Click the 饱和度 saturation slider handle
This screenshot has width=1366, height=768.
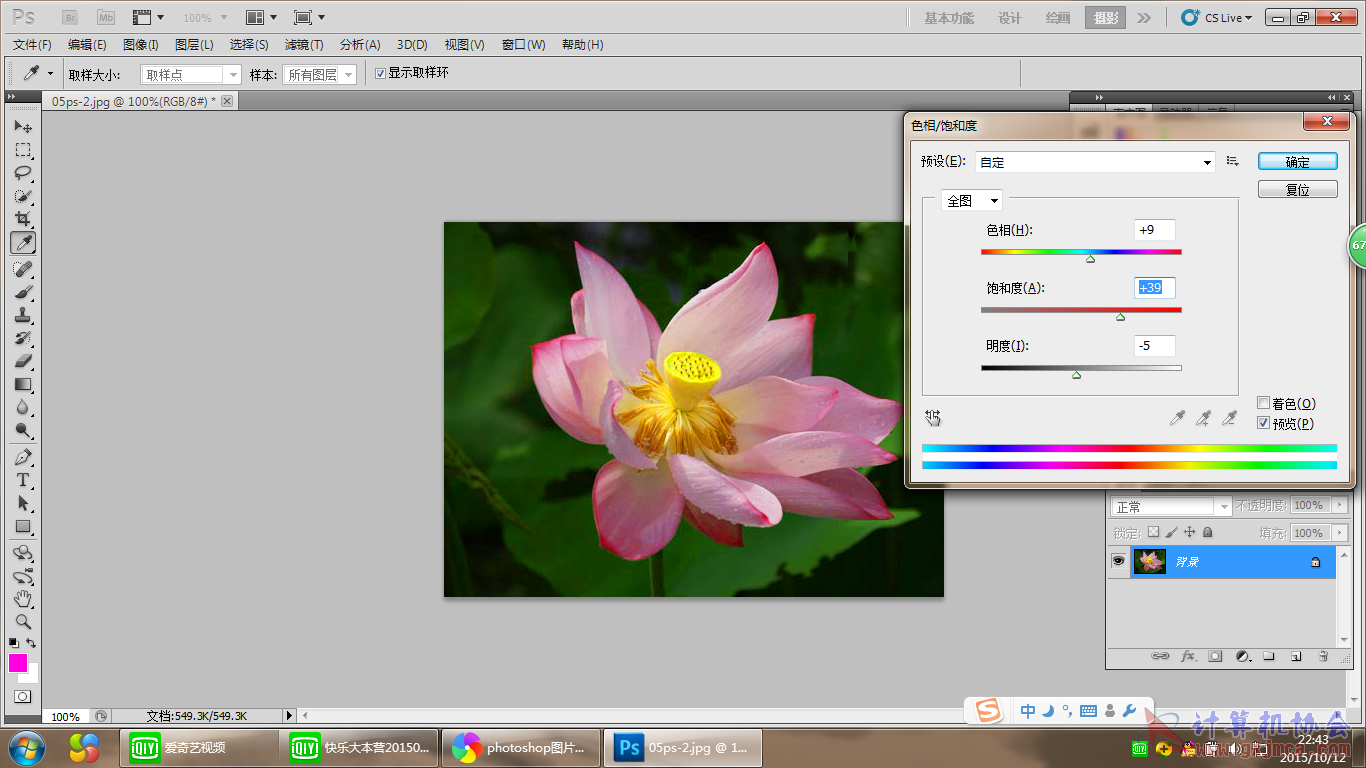1120,317
